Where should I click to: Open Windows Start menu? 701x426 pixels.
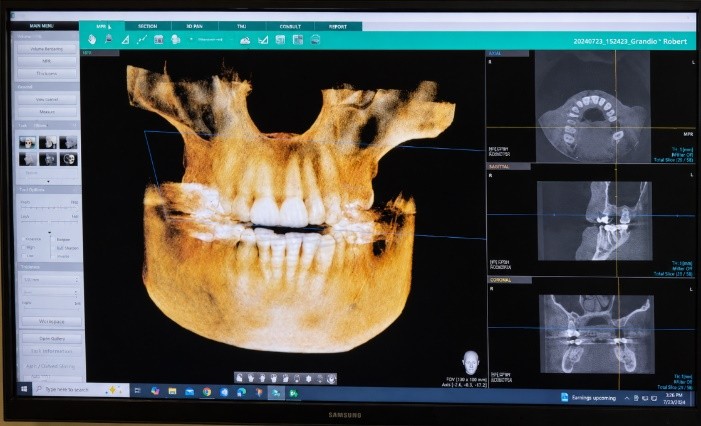24,389
